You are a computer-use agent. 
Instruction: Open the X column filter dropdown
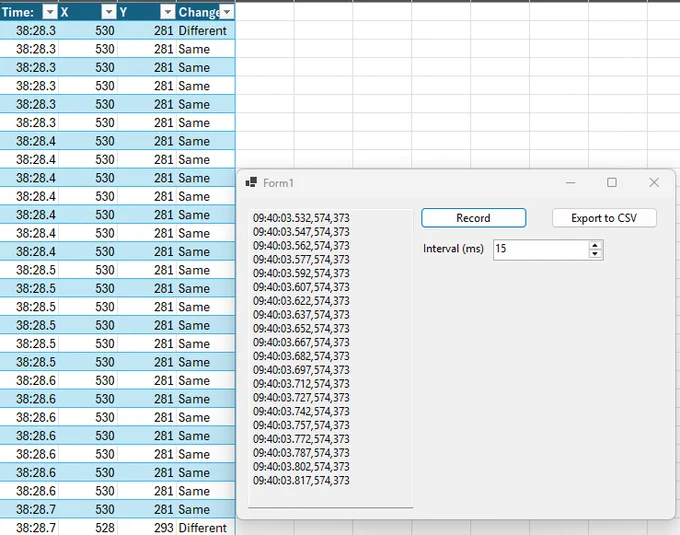point(109,12)
